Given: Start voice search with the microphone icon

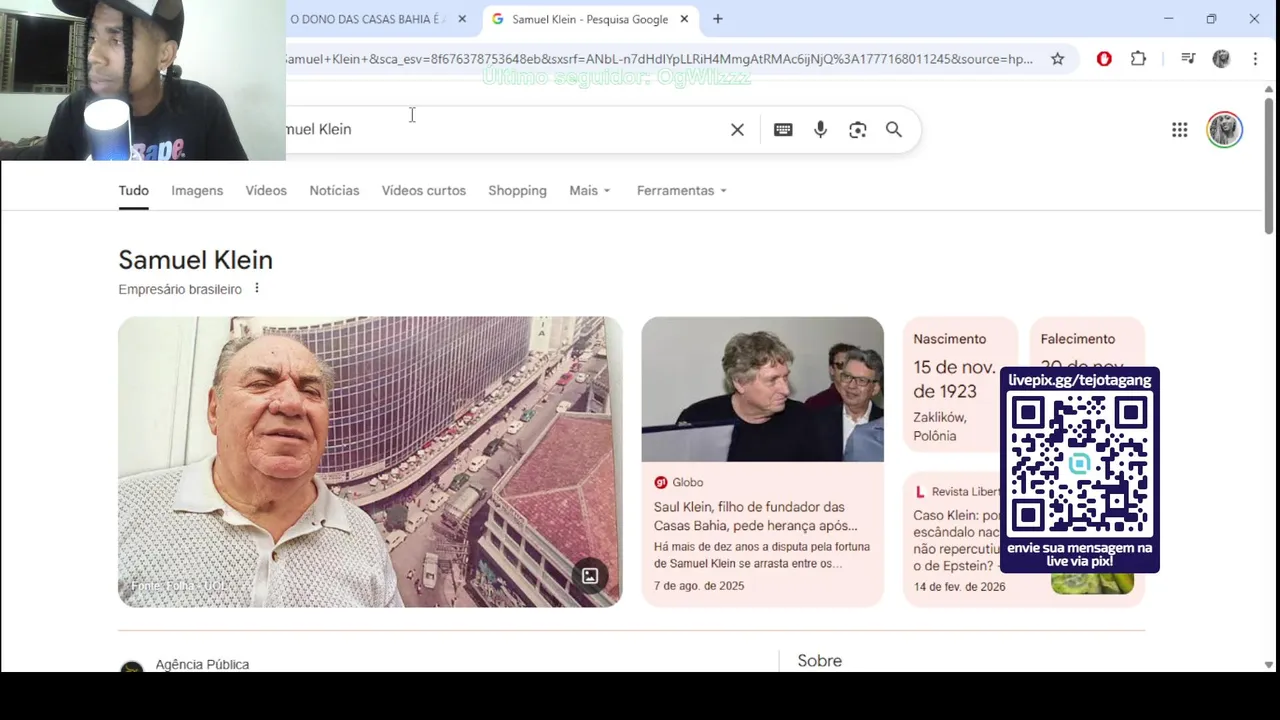Looking at the screenshot, I should click(x=820, y=130).
